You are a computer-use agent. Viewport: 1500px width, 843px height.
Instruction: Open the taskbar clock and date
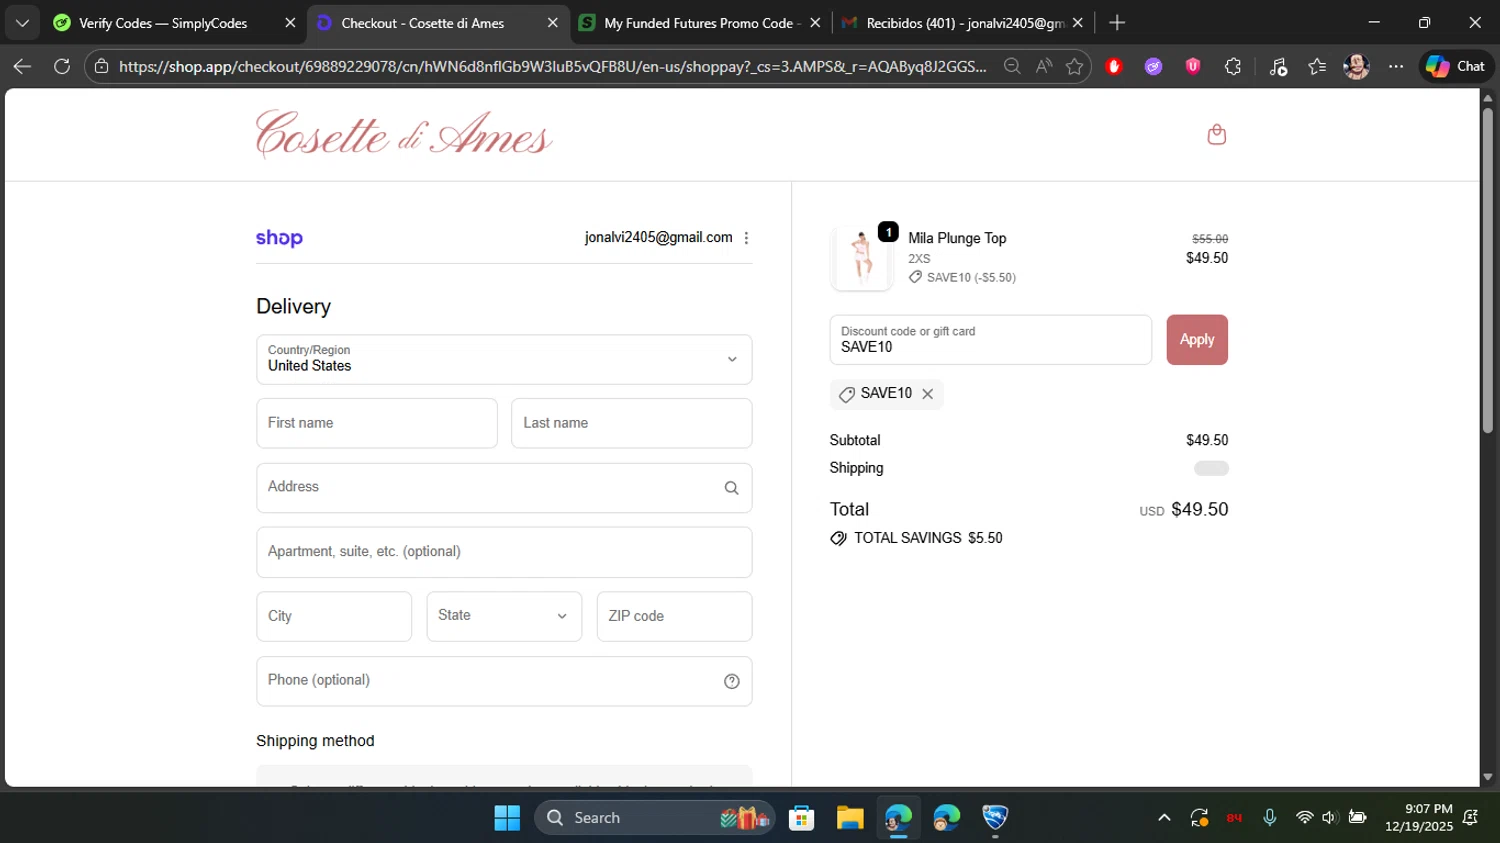coord(1419,818)
